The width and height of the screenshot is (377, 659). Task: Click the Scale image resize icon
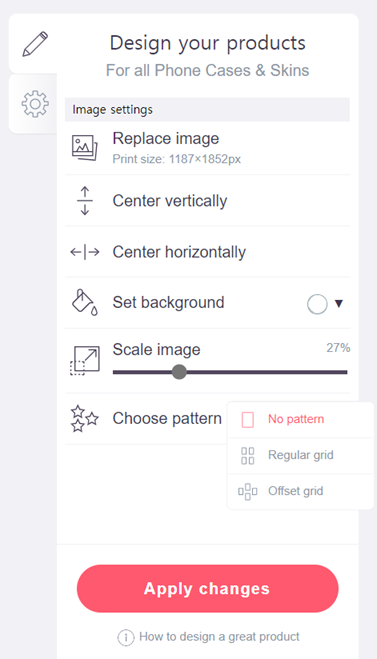click(x=84, y=361)
